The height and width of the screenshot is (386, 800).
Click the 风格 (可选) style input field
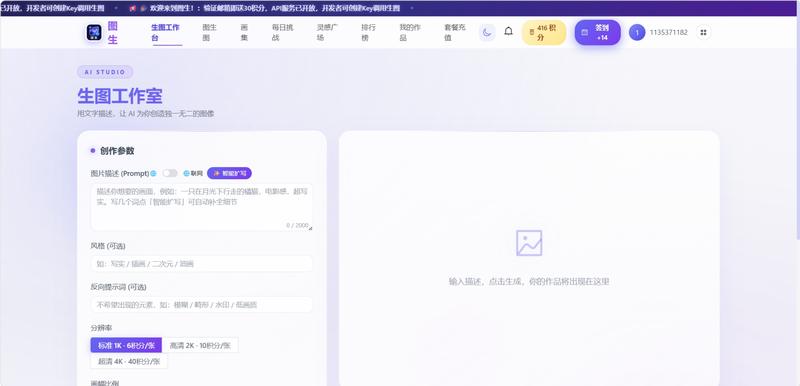coord(202,264)
